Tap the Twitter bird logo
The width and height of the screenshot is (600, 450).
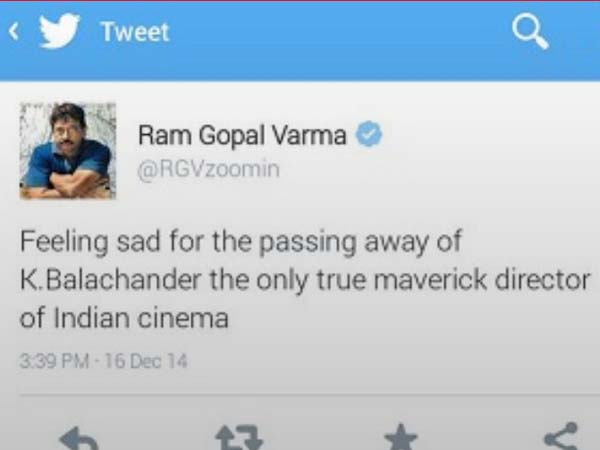tap(59, 31)
